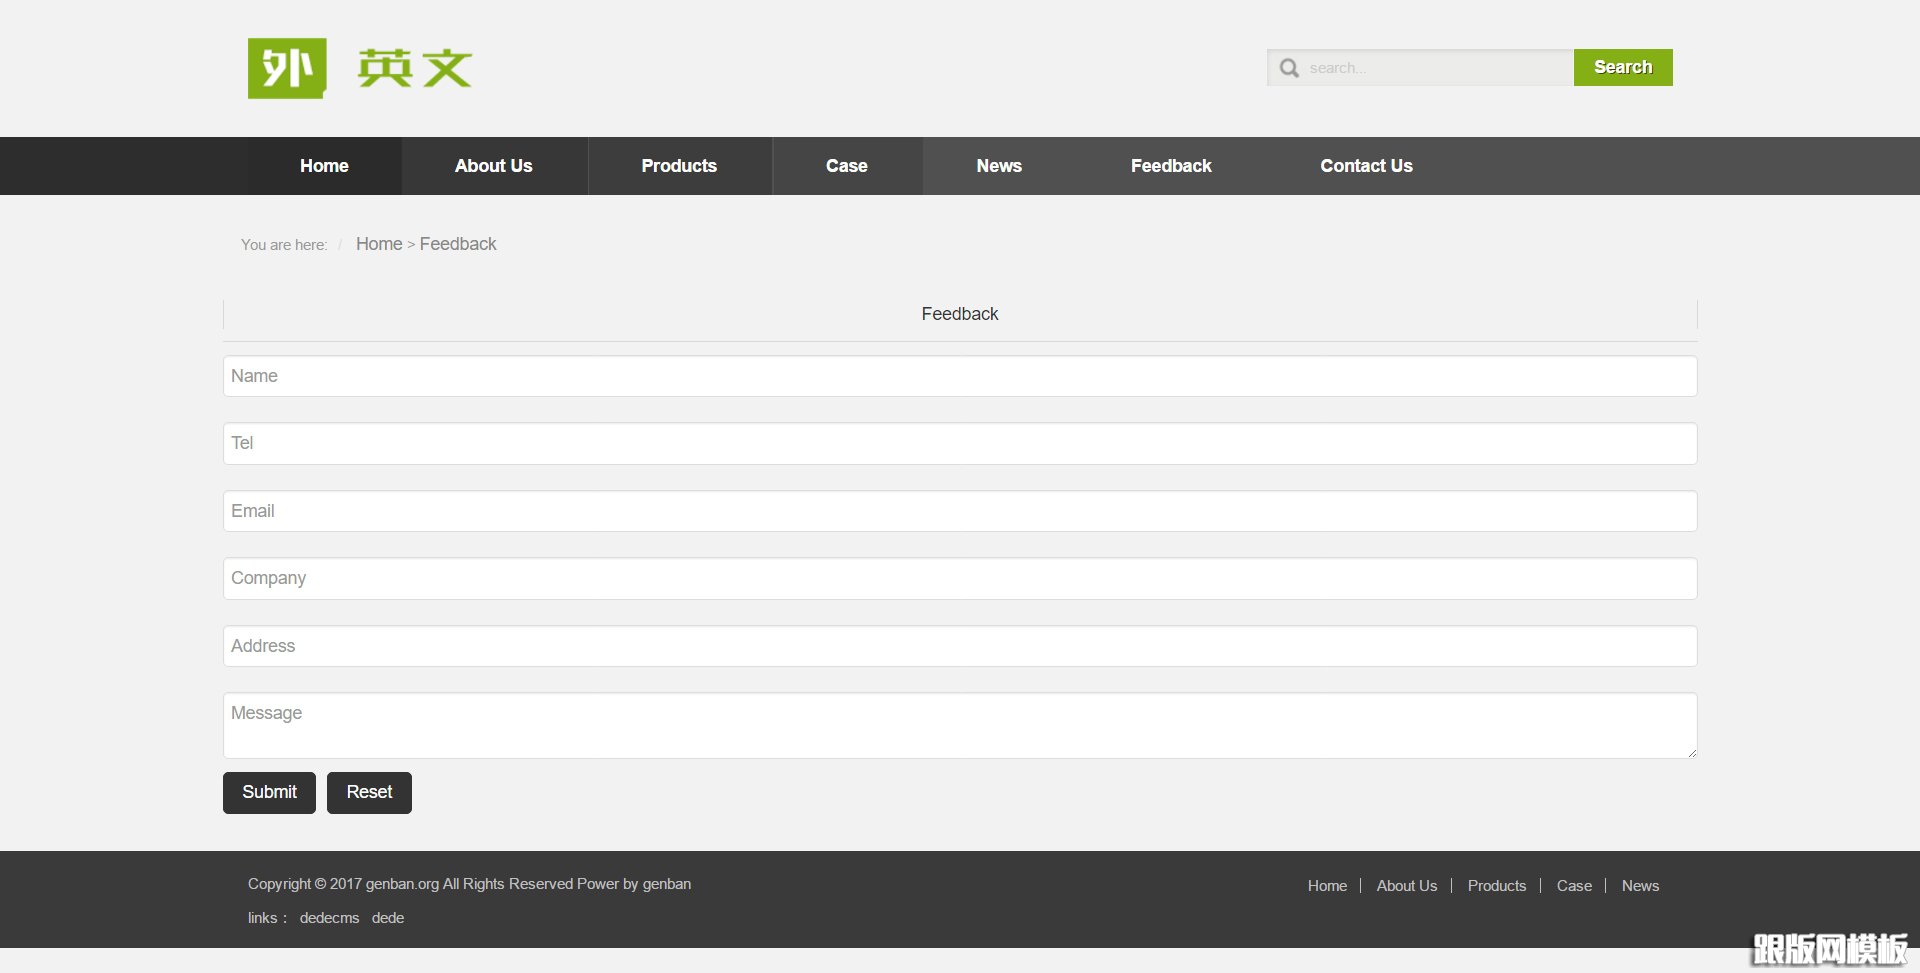This screenshot has height=973, width=1920.
Task: Focus the Tel input field
Action: (x=959, y=443)
